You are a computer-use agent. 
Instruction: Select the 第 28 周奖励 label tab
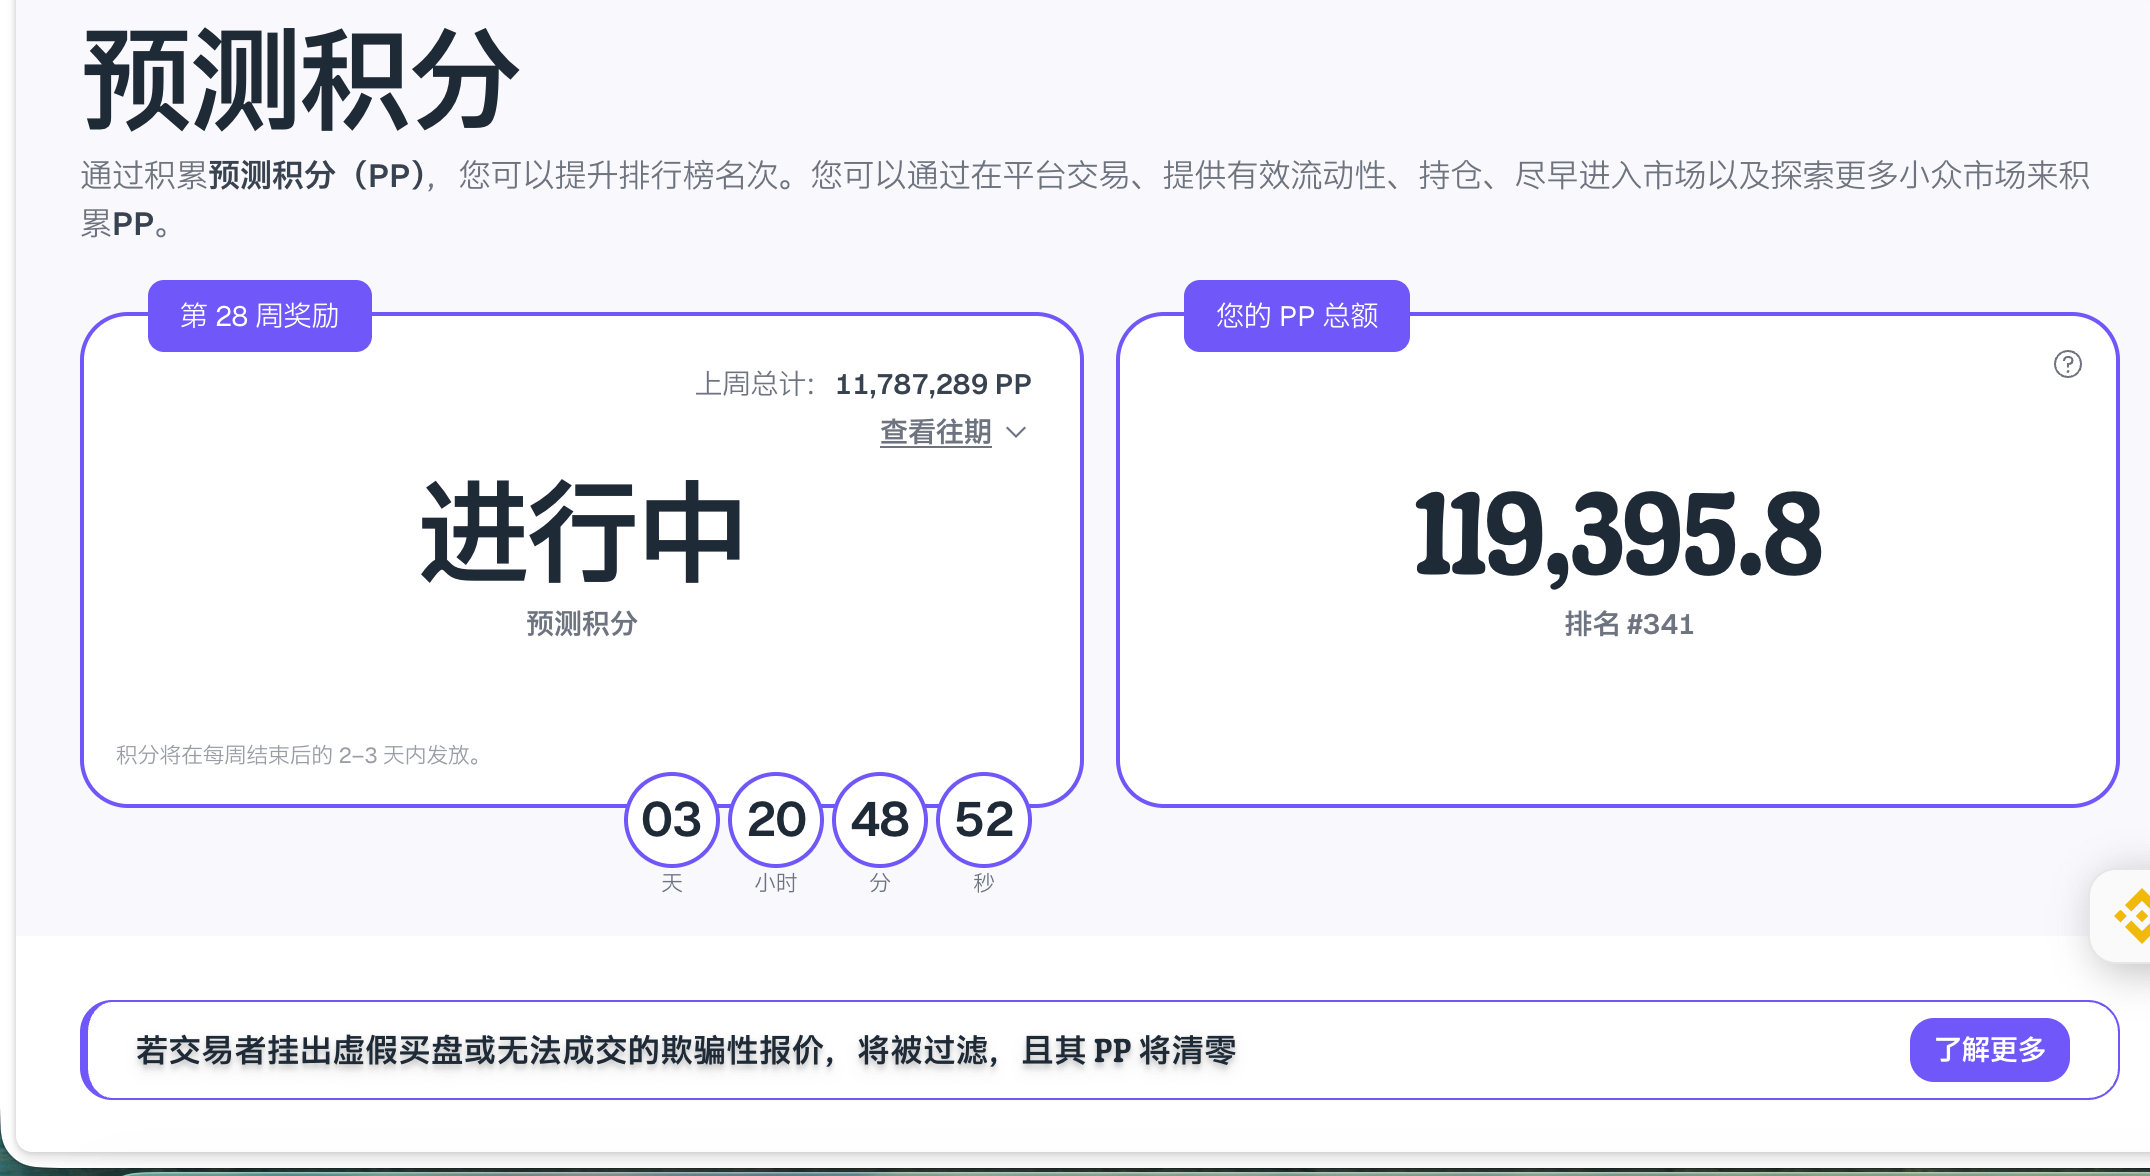(260, 316)
